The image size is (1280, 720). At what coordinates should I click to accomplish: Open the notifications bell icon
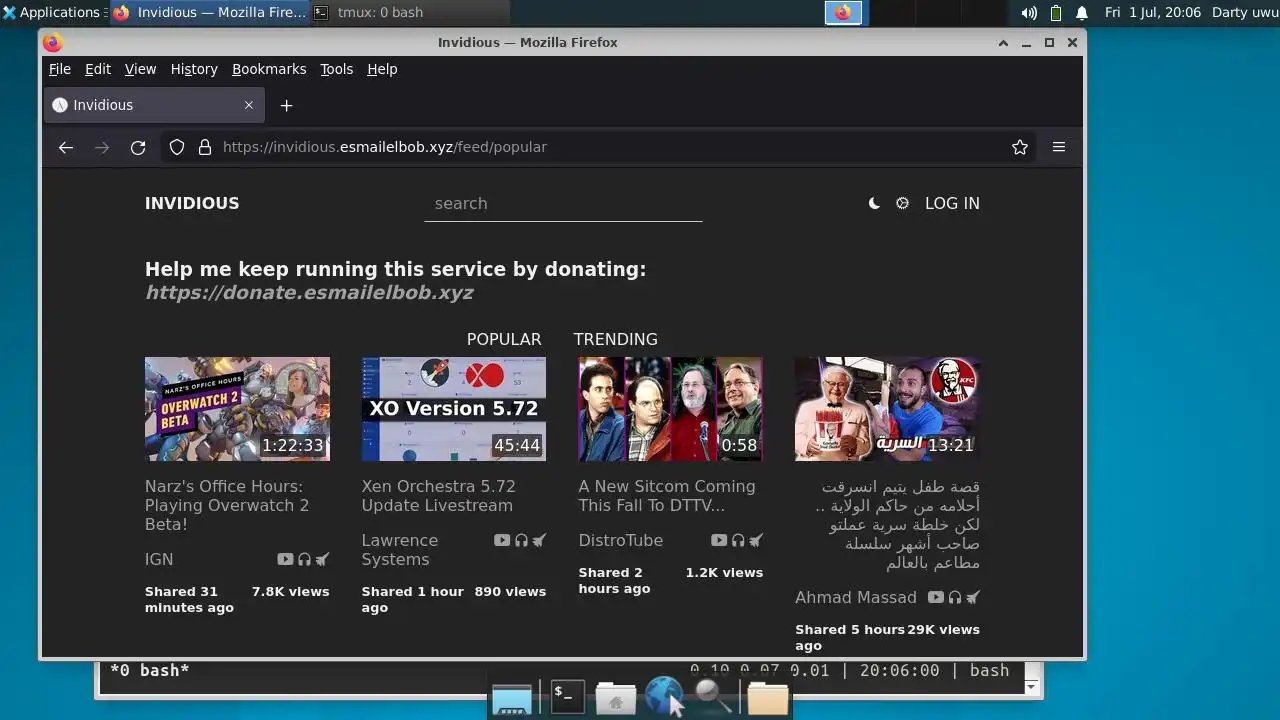pyautogui.click(x=1082, y=12)
